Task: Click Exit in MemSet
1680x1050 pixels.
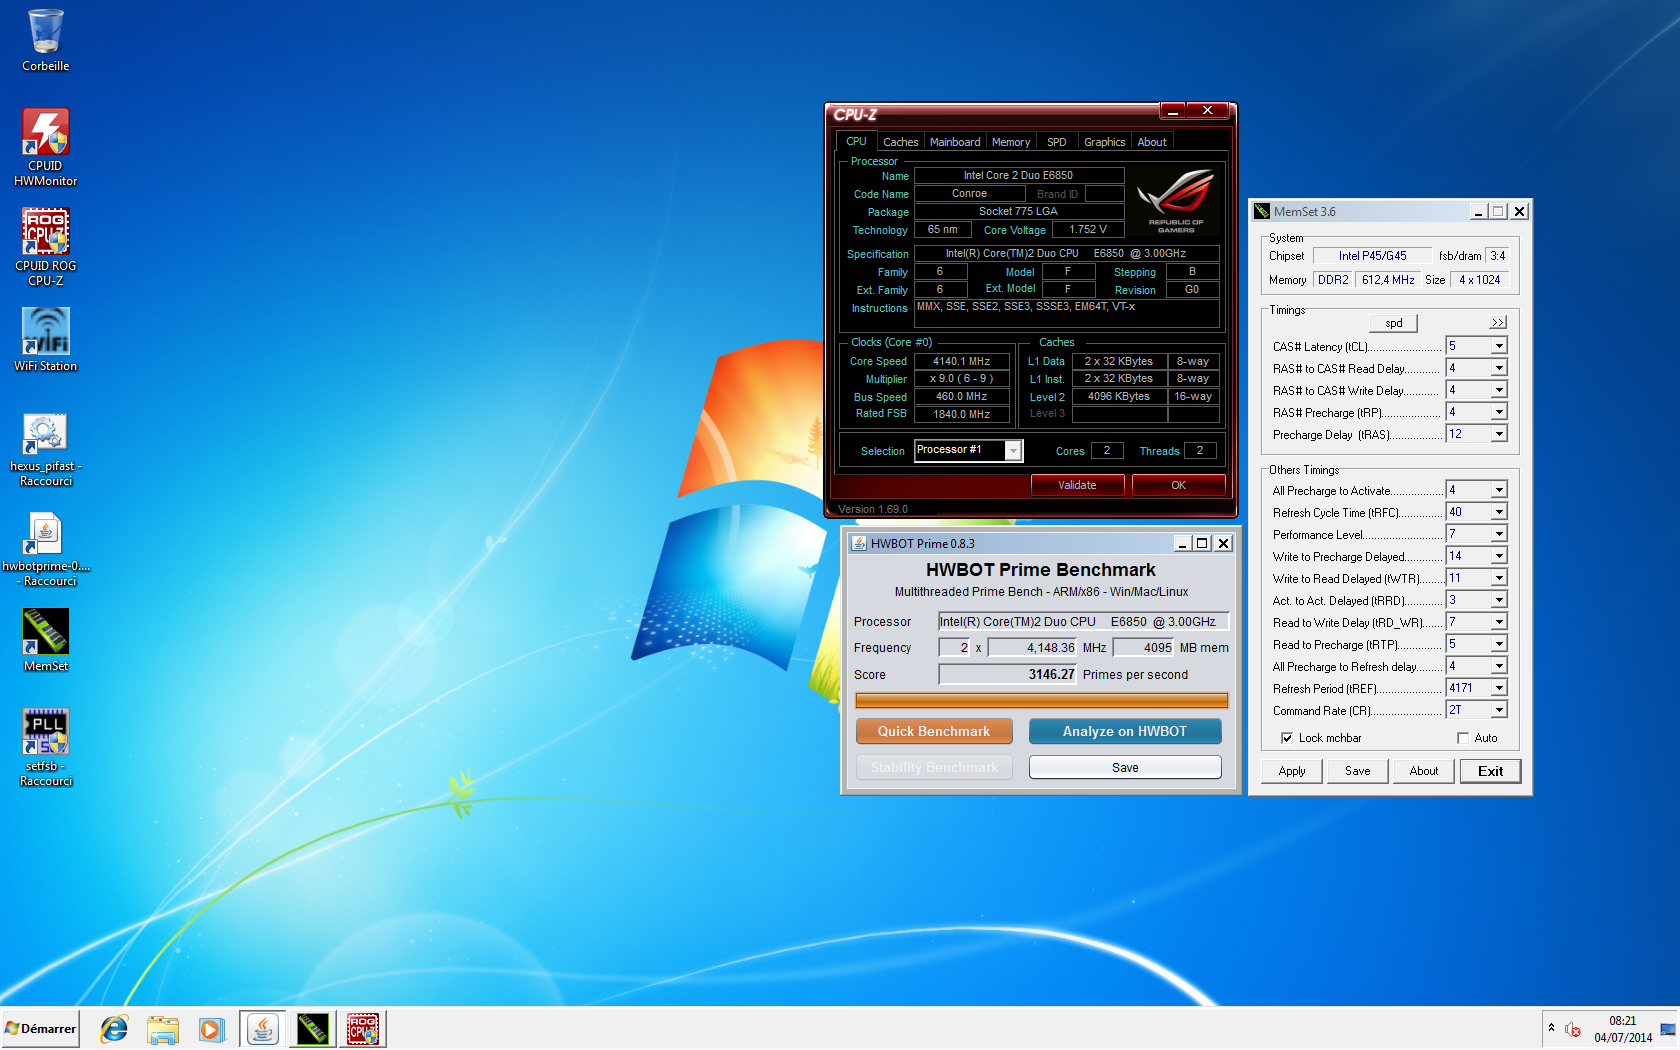Action: point(1490,771)
